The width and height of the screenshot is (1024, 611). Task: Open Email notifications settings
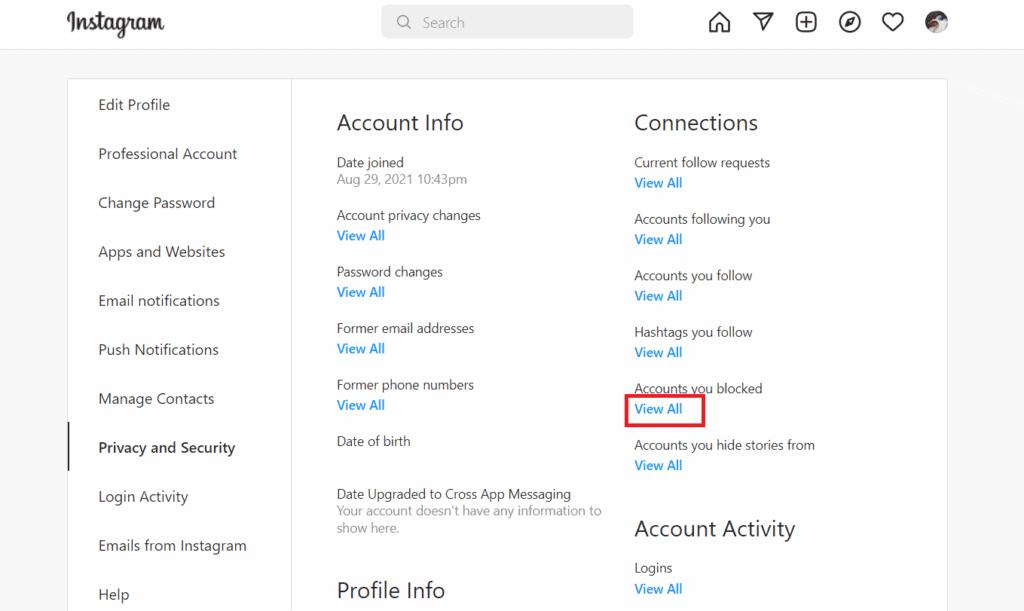pyautogui.click(x=159, y=300)
